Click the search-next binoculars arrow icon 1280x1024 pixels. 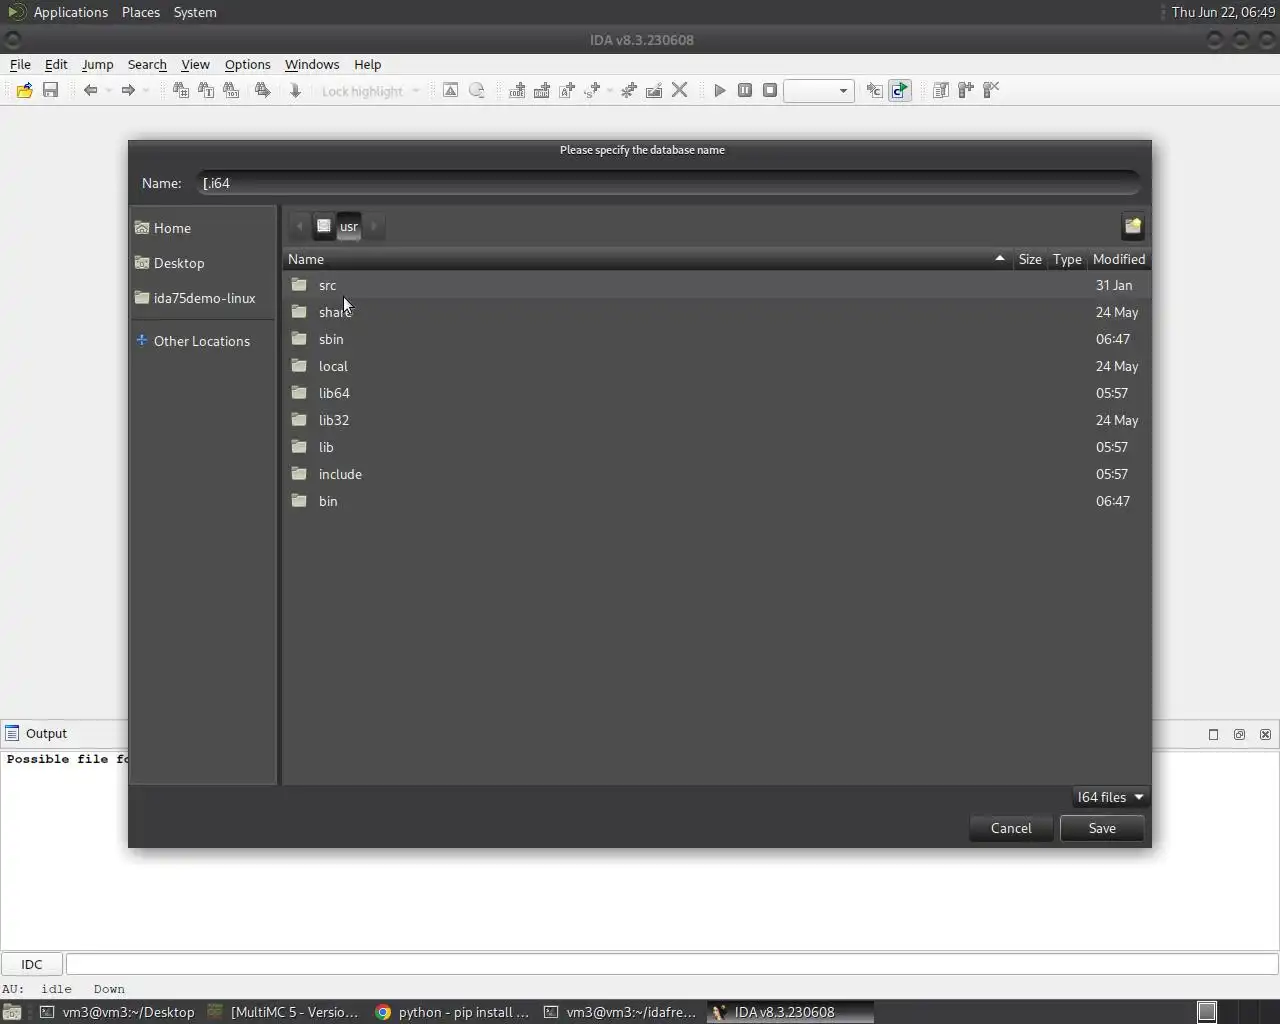click(262, 90)
